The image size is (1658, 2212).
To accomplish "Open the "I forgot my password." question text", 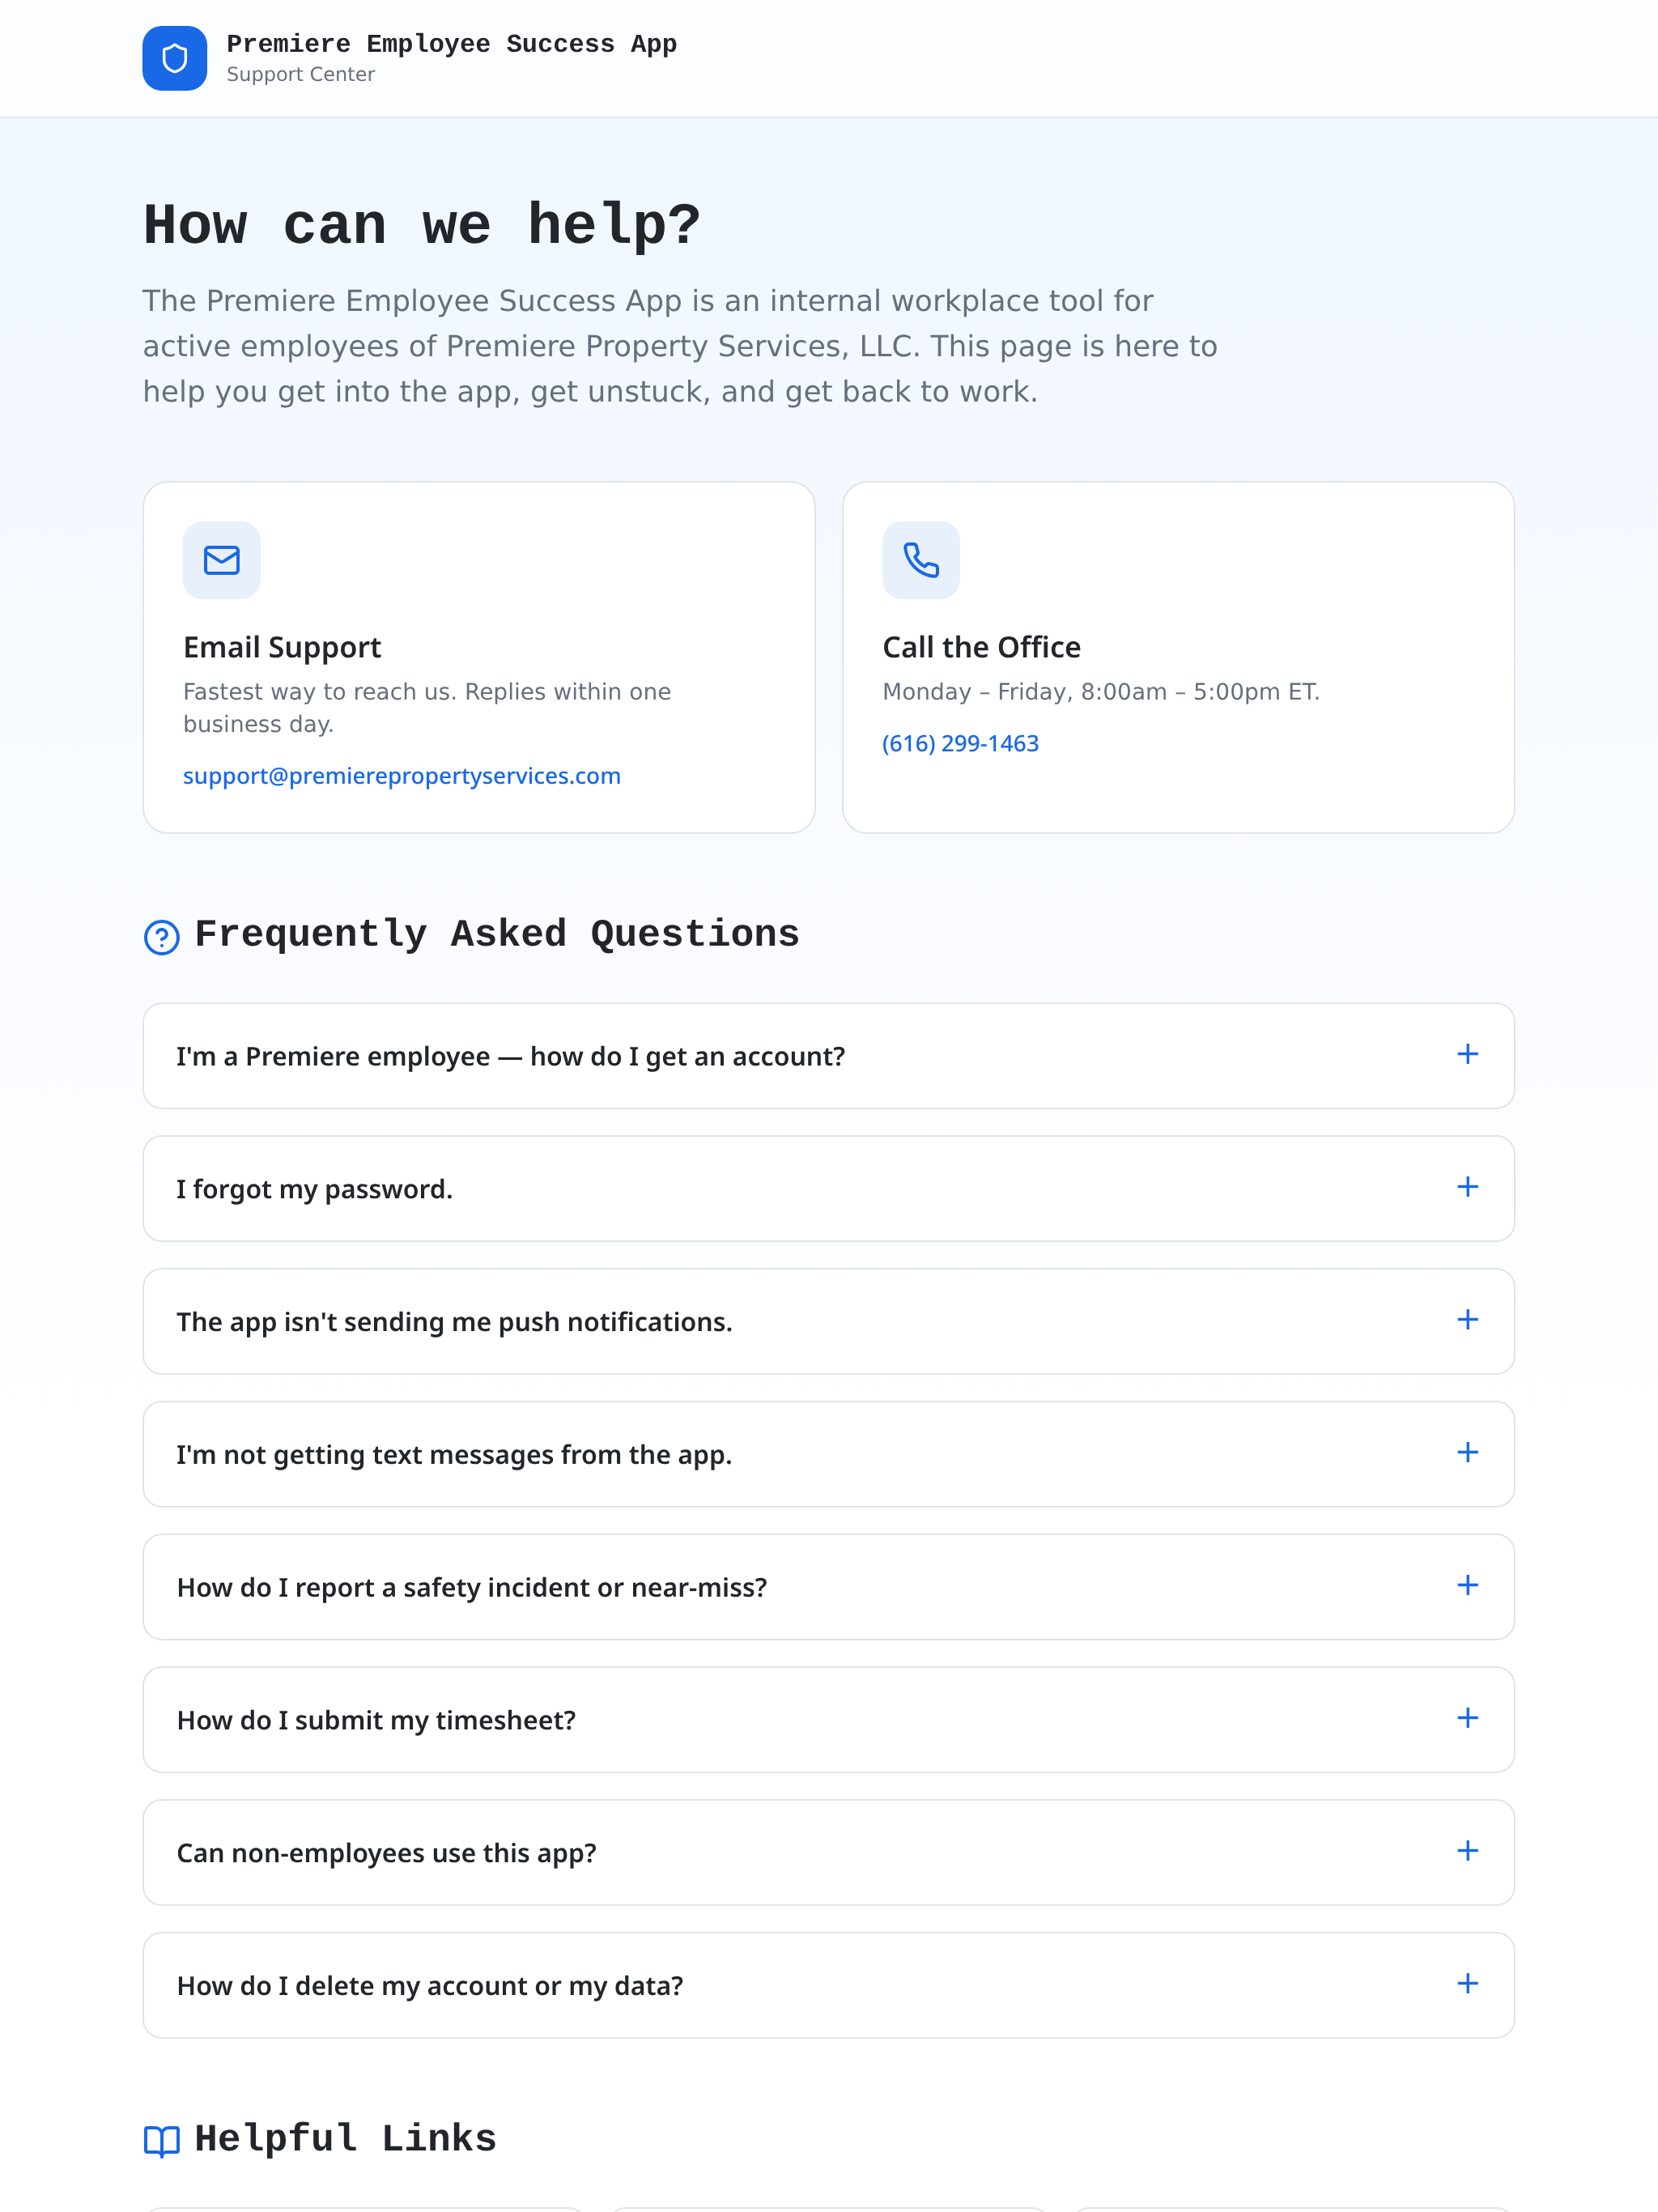I will 315,1189.
